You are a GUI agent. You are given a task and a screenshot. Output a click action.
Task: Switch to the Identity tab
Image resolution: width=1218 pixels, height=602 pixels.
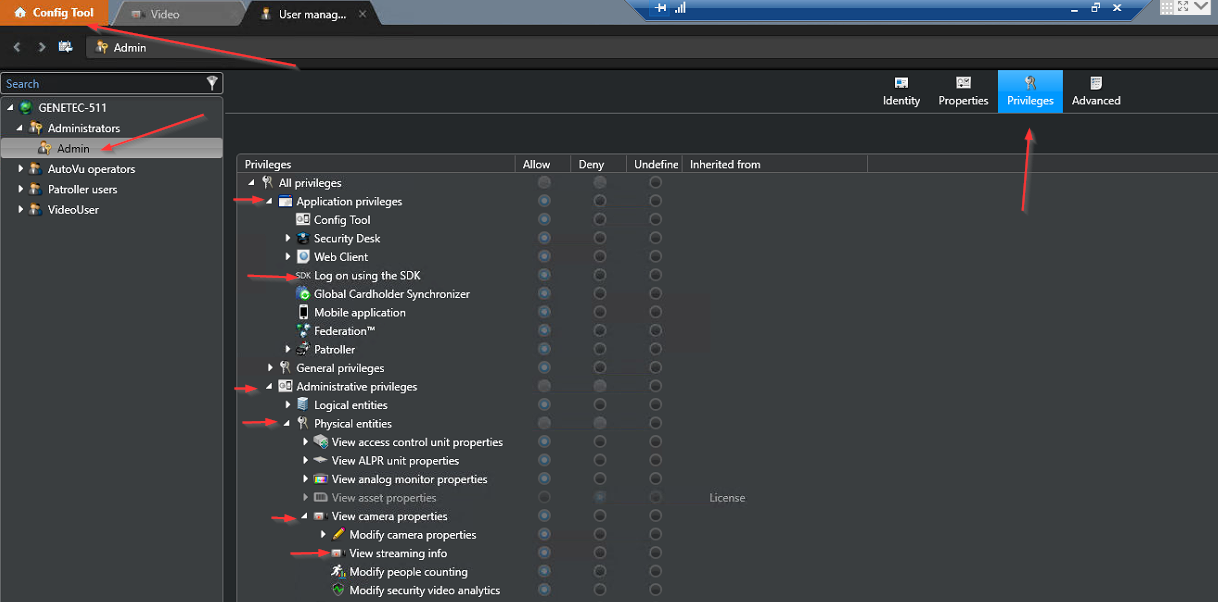(x=901, y=91)
